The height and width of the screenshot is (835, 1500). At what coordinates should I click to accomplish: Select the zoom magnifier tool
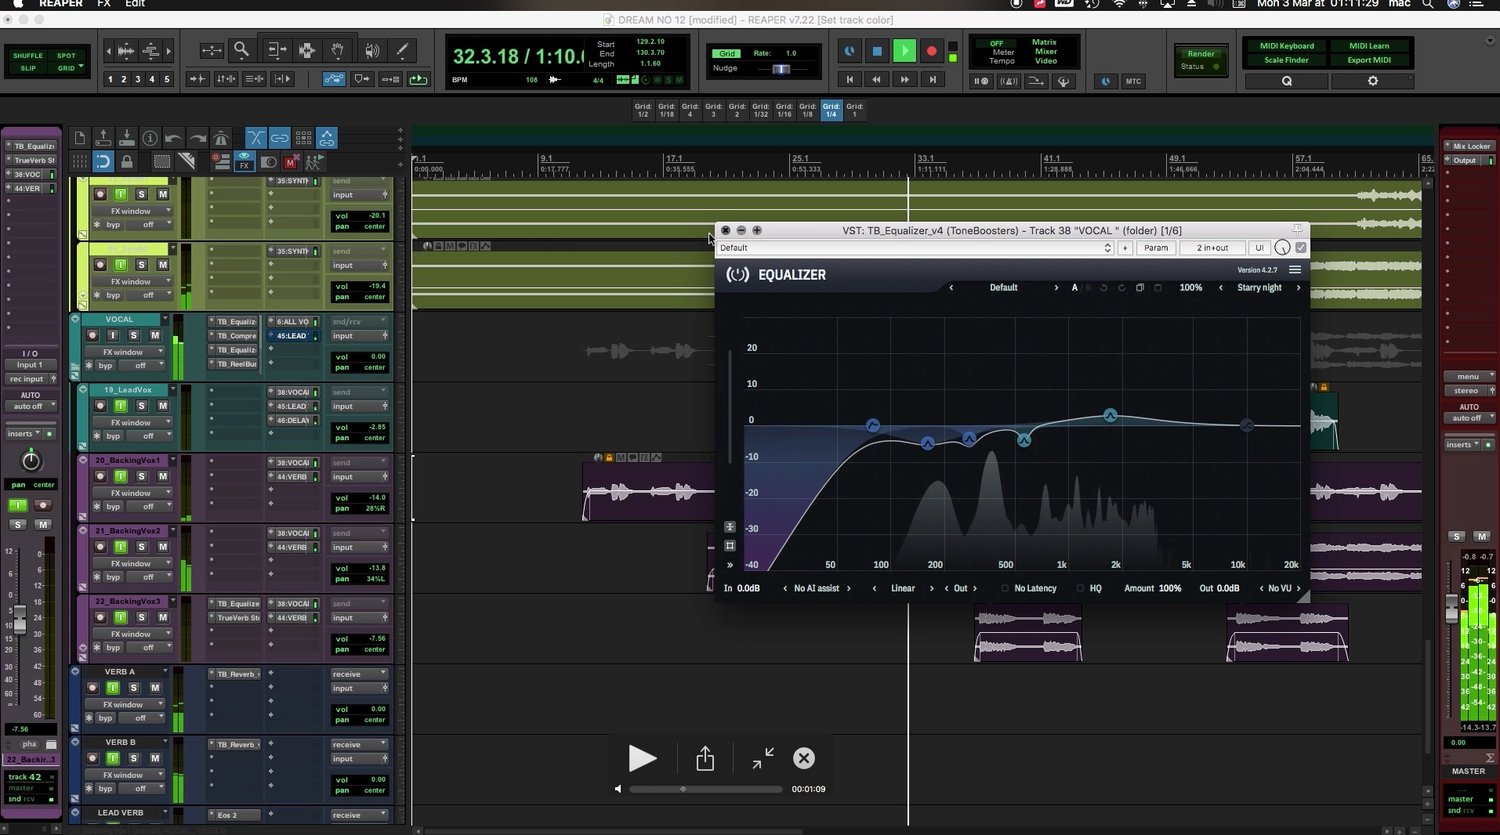241,50
